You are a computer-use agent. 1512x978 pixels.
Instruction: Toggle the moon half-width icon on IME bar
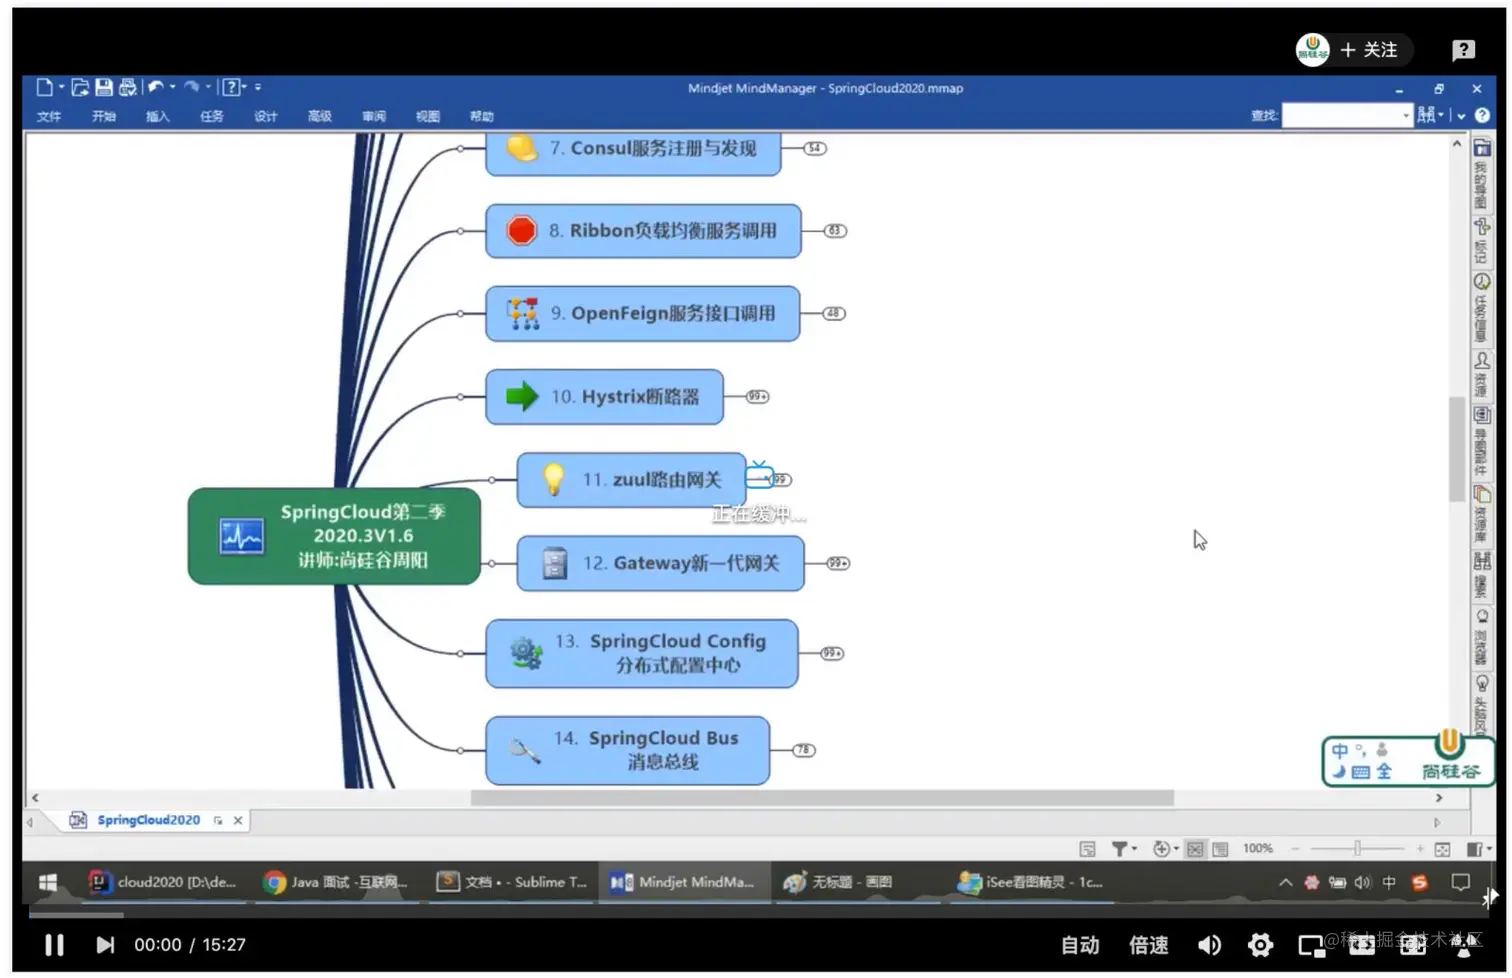click(x=1338, y=771)
